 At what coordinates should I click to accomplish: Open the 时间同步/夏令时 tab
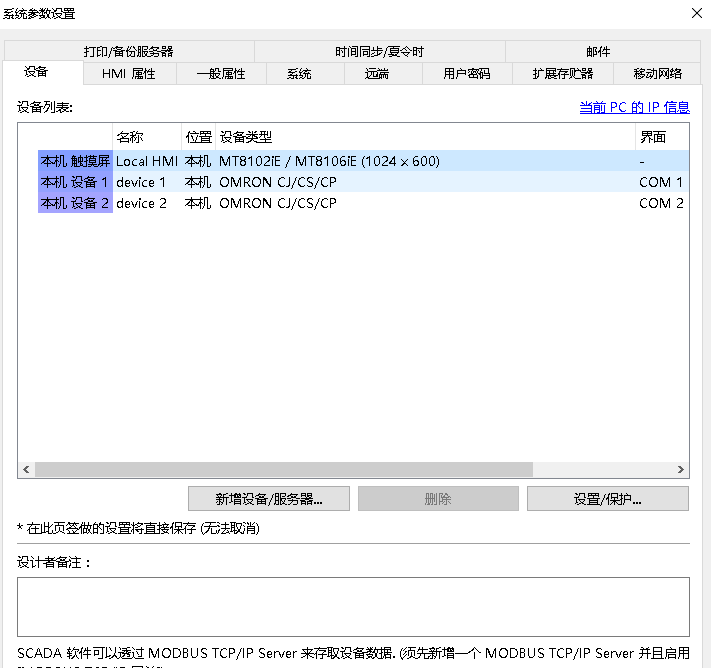pyautogui.click(x=379, y=52)
